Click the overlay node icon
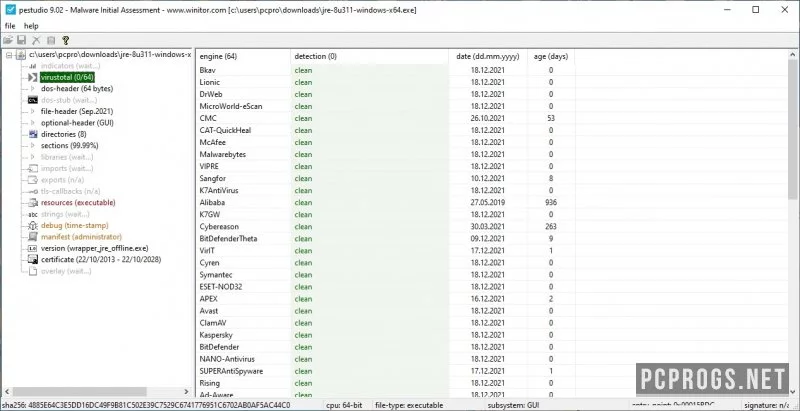Image resolution: width=800 pixels, height=411 pixels. [33, 271]
